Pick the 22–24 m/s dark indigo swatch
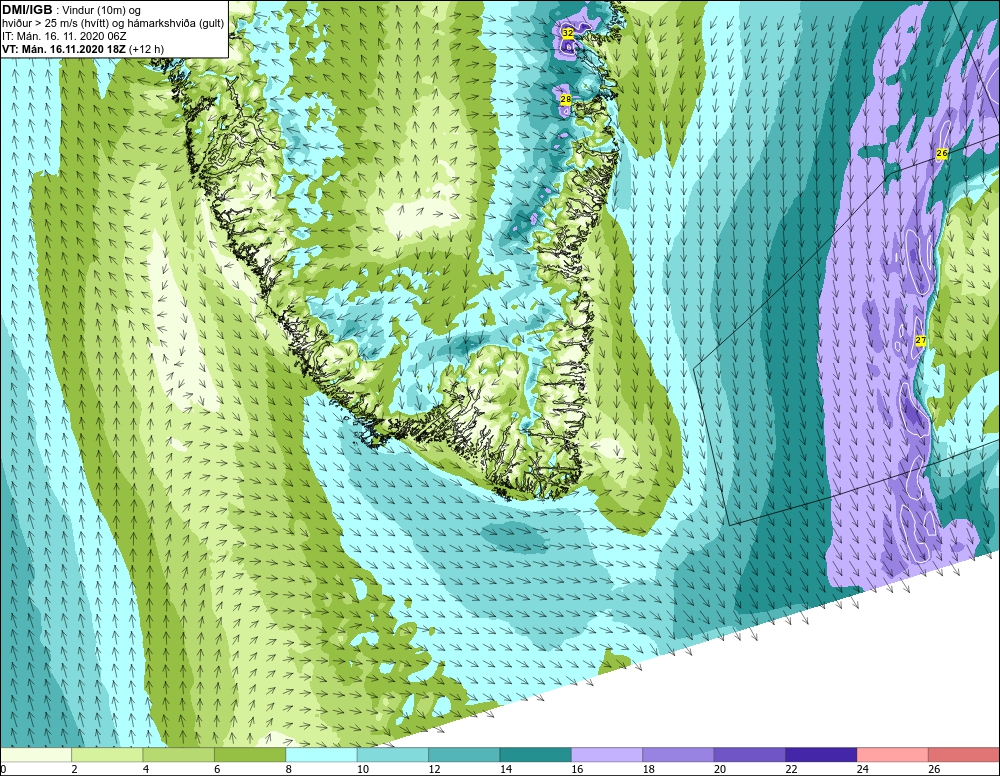This screenshot has width=1000, height=776. pos(821,755)
